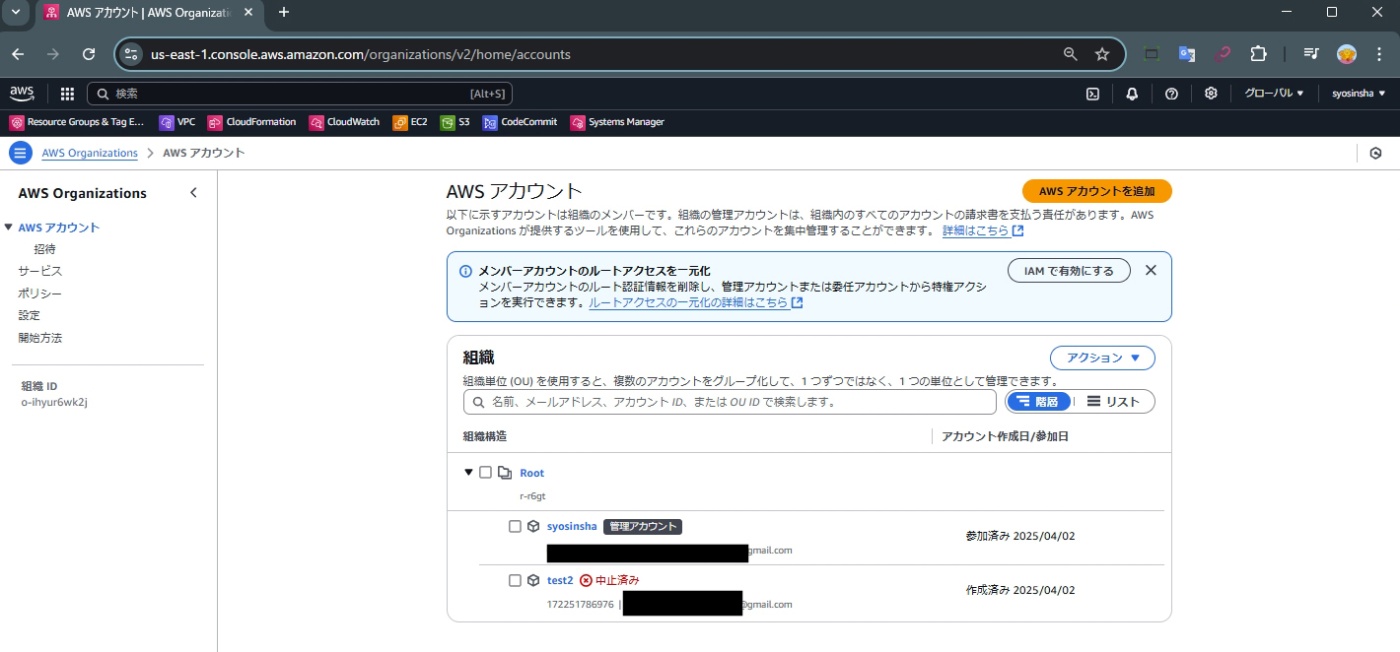Open the browser tab search dropdown
Viewport: 1400px width, 652px height.
pos(15,12)
